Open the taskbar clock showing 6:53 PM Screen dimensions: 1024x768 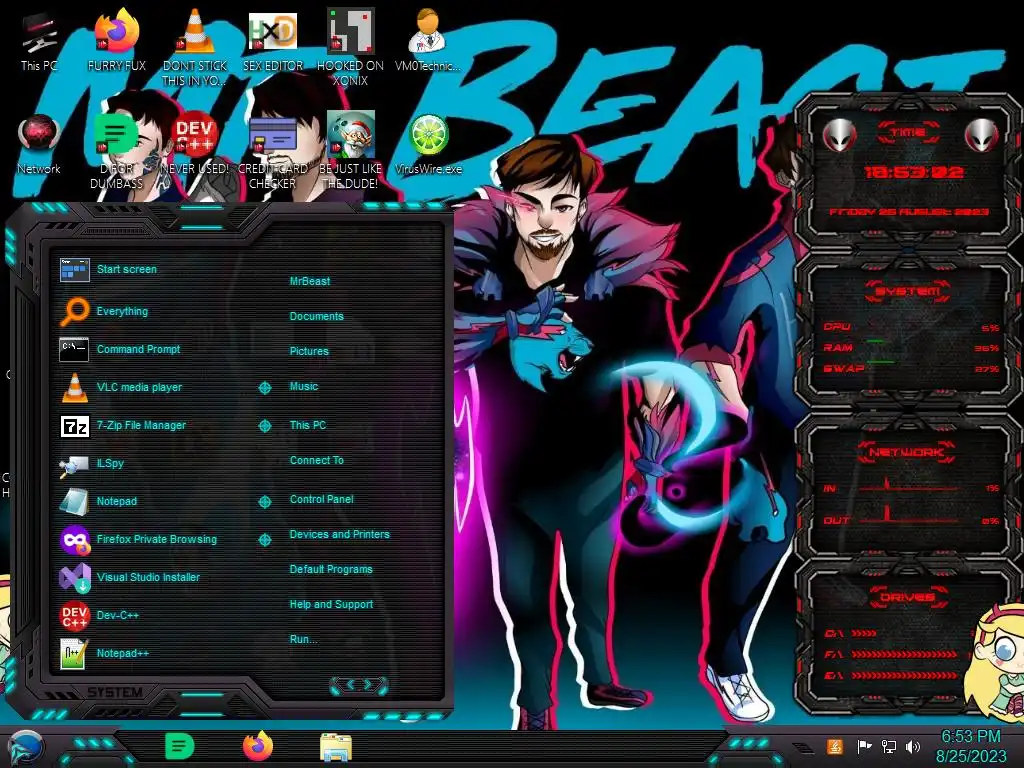coord(971,746)
